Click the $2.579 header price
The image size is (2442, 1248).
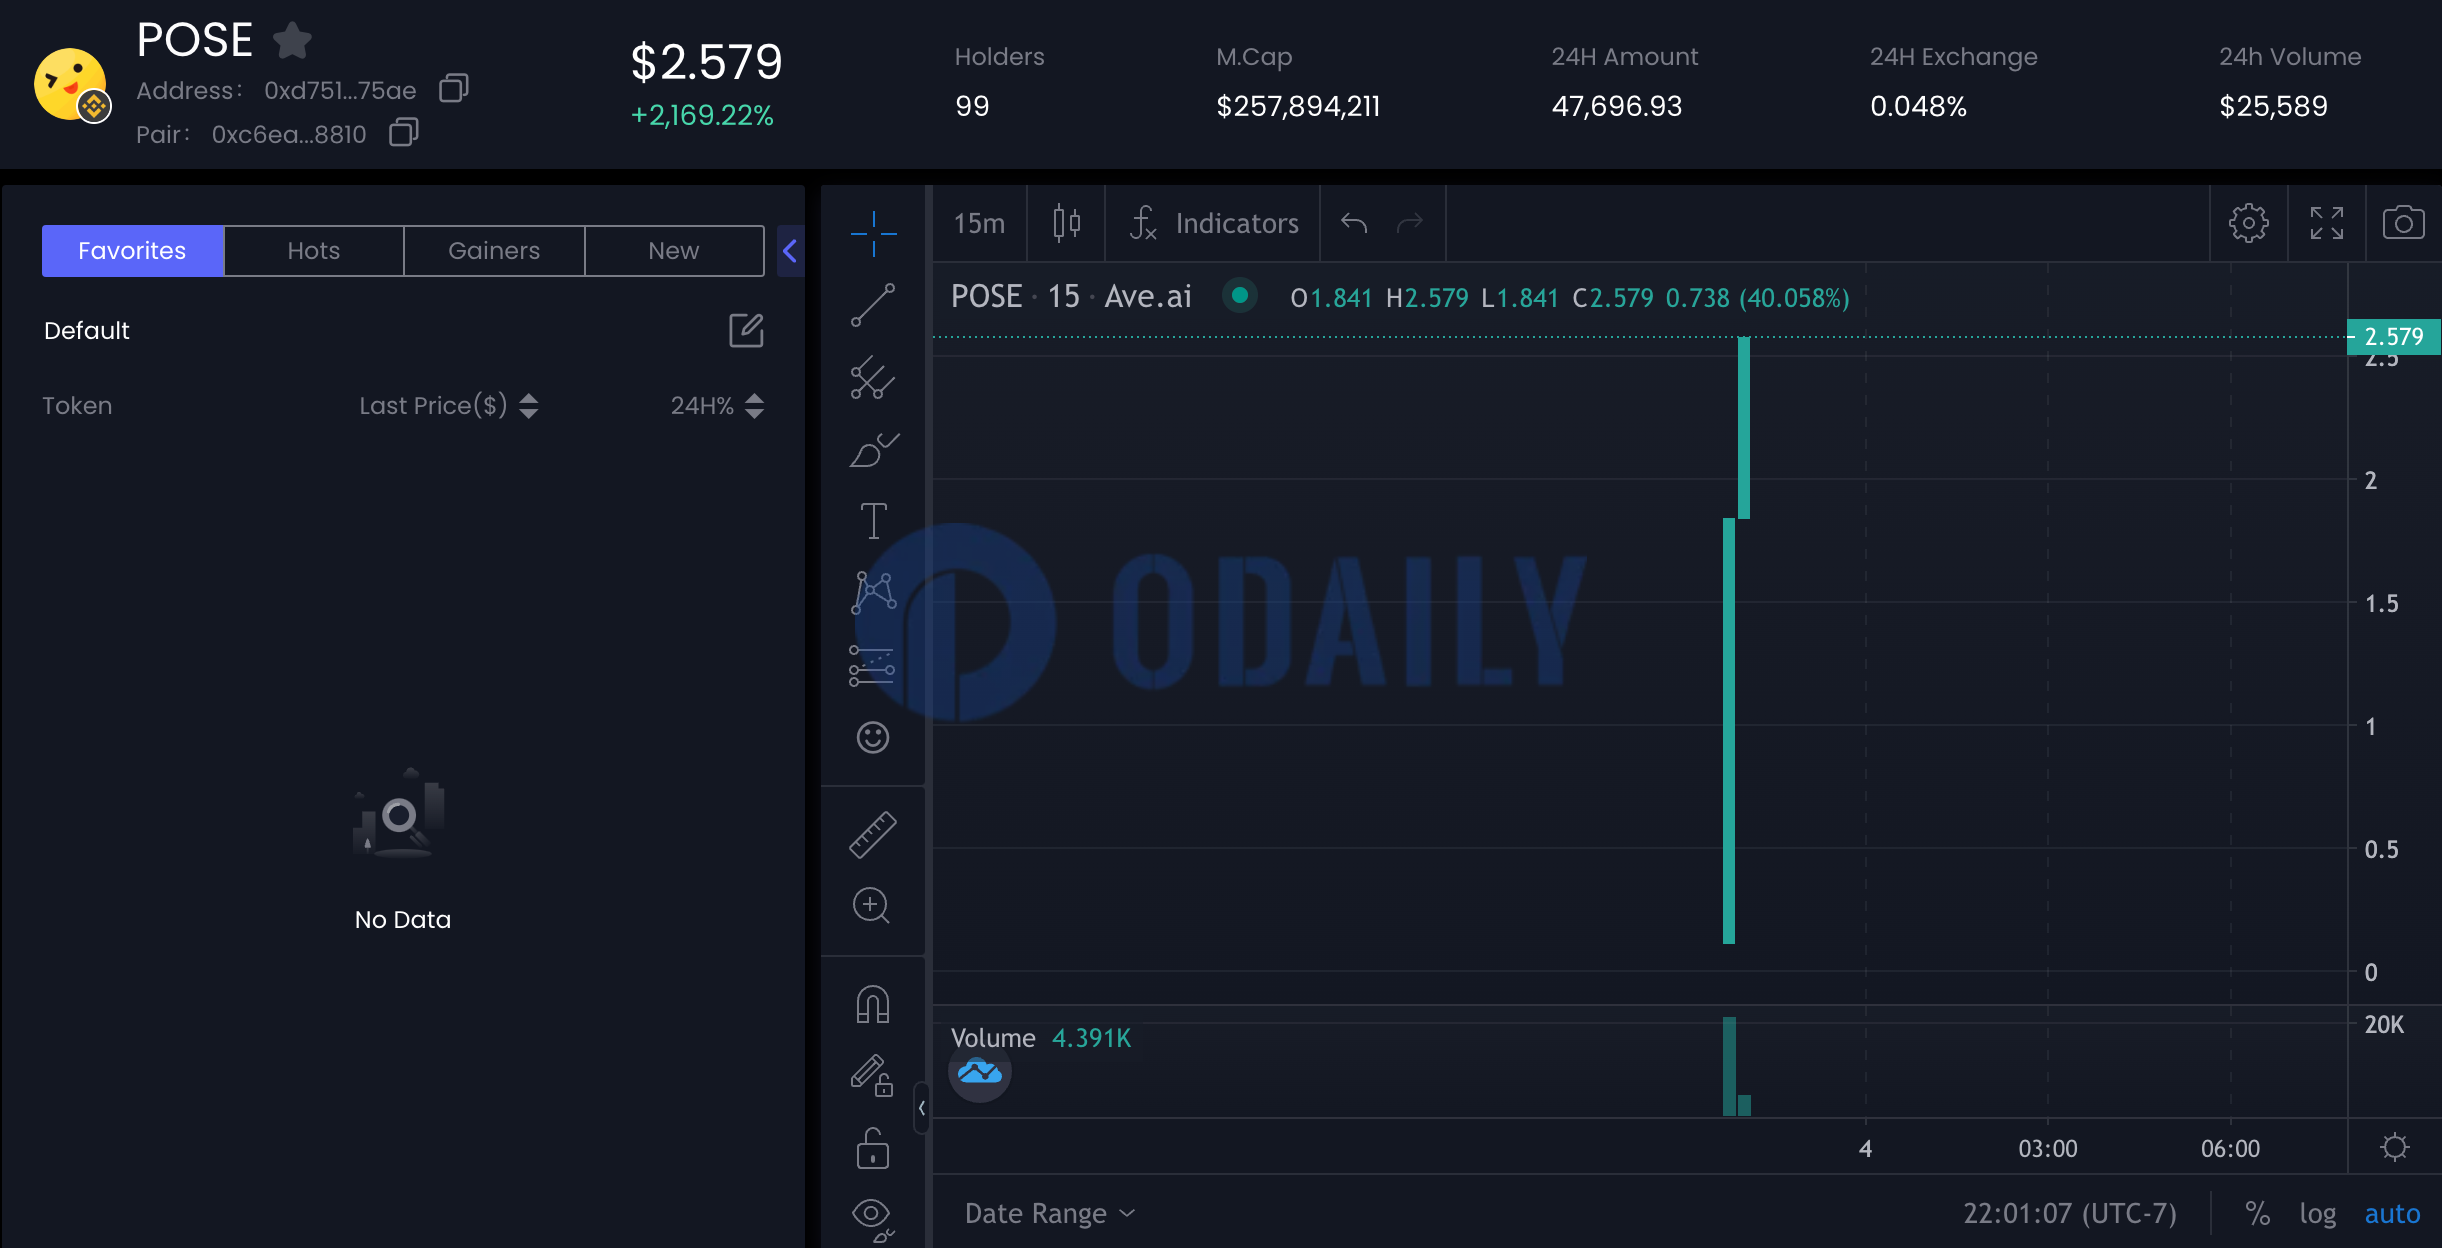click(x=706, y=62)
